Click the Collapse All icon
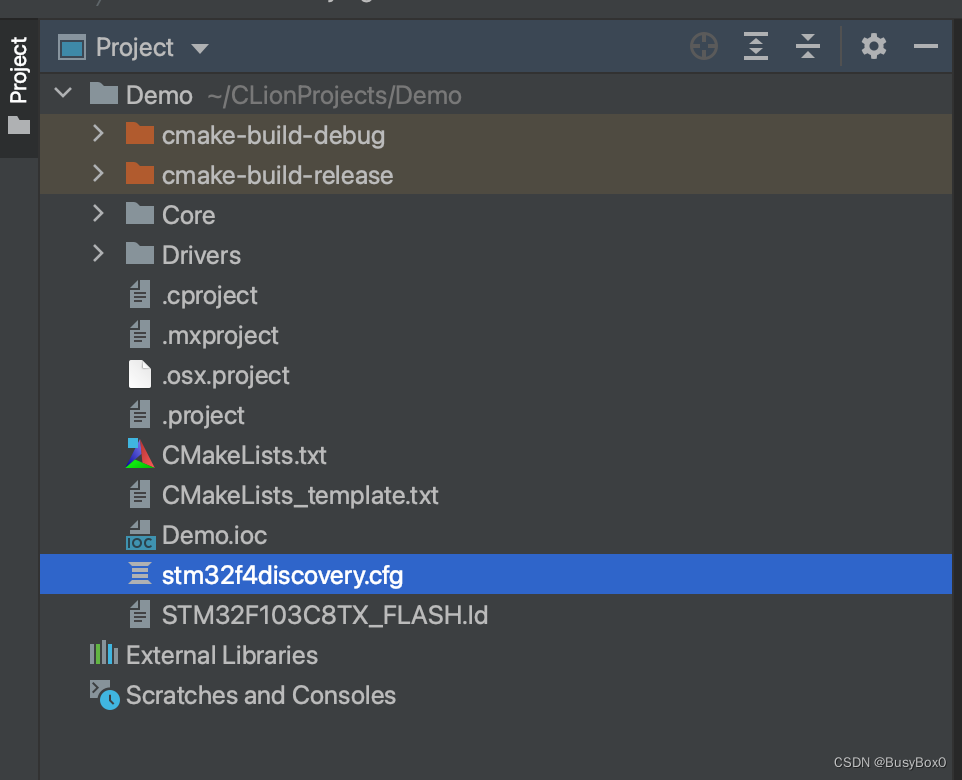The width and height of the screenshot is (962, 780). [808, 47]
